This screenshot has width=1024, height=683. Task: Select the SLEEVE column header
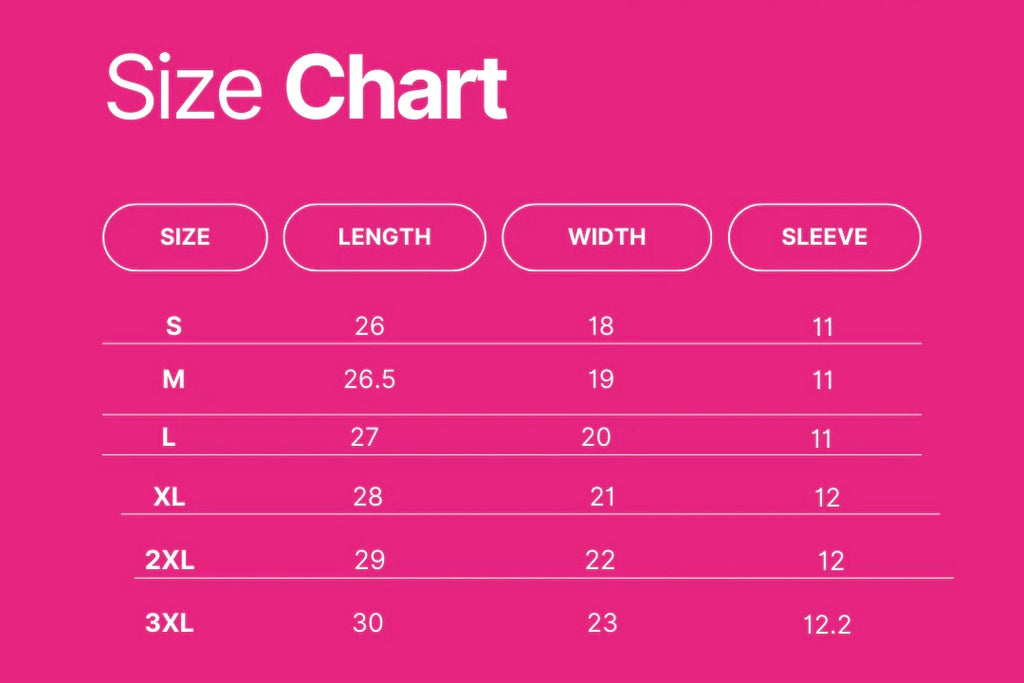point(824,237)
